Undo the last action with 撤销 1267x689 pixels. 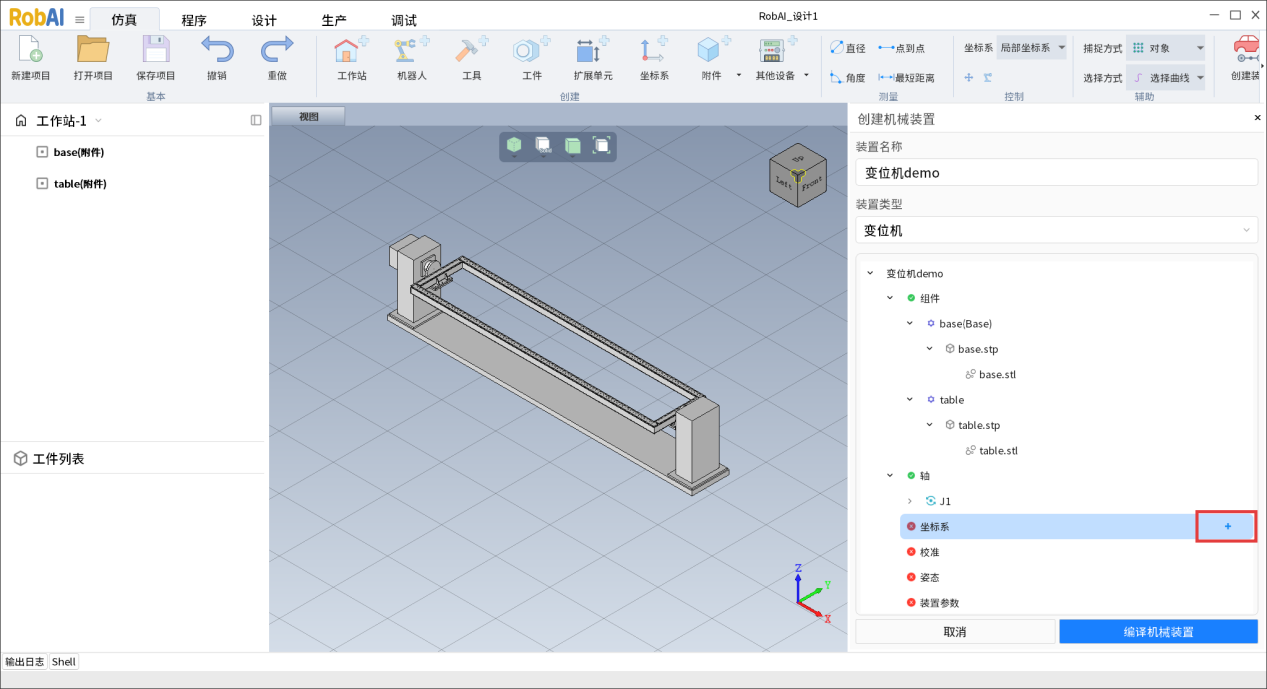(217, 50)
